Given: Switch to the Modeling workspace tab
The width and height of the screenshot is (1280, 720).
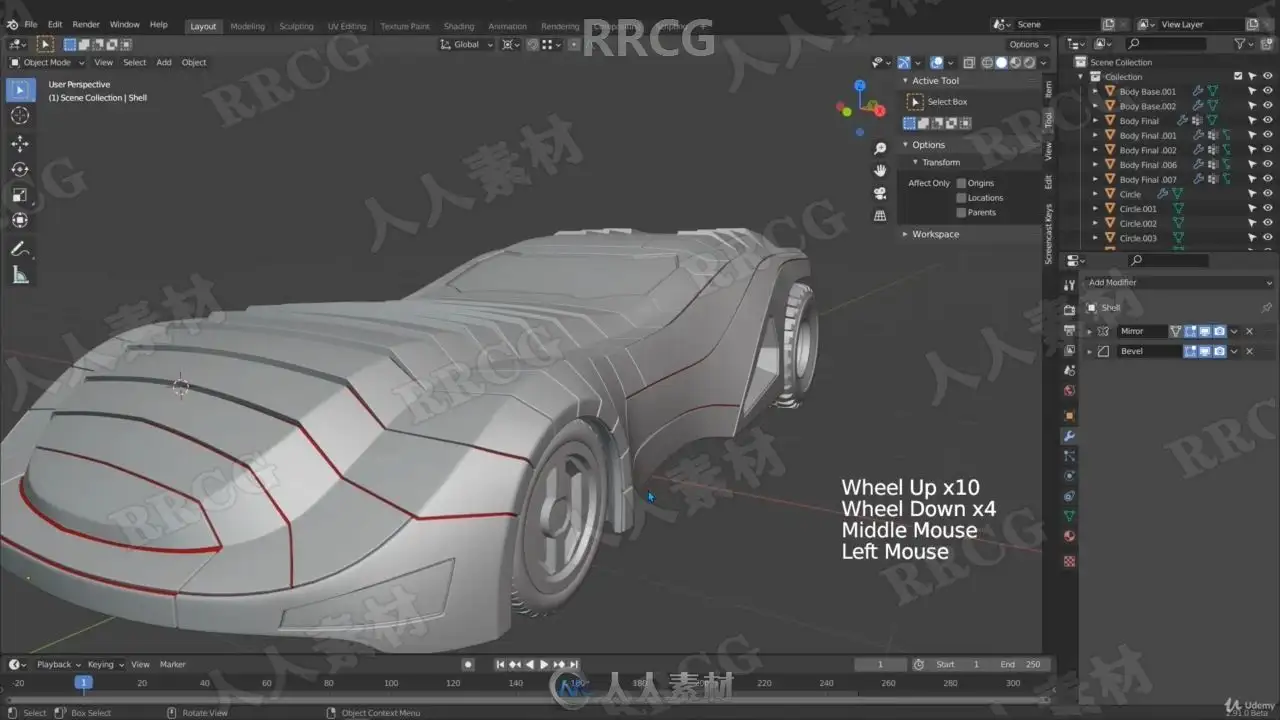Looking at the screenshot, I should click(x=247, y=26).
